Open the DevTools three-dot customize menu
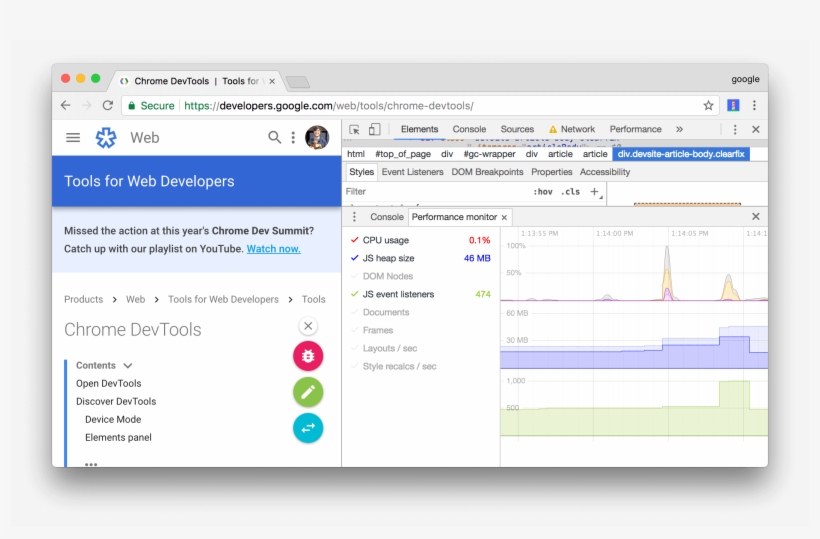The image size is (820, 539). tap(735, 129)
